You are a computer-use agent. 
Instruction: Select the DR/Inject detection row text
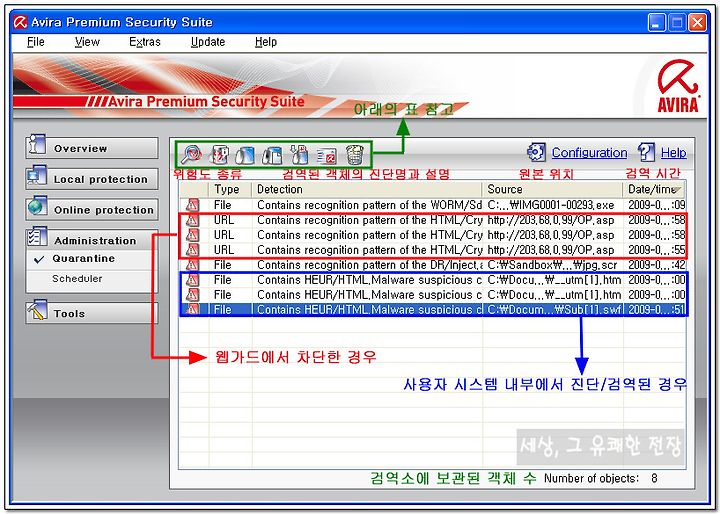coord(369,265)
